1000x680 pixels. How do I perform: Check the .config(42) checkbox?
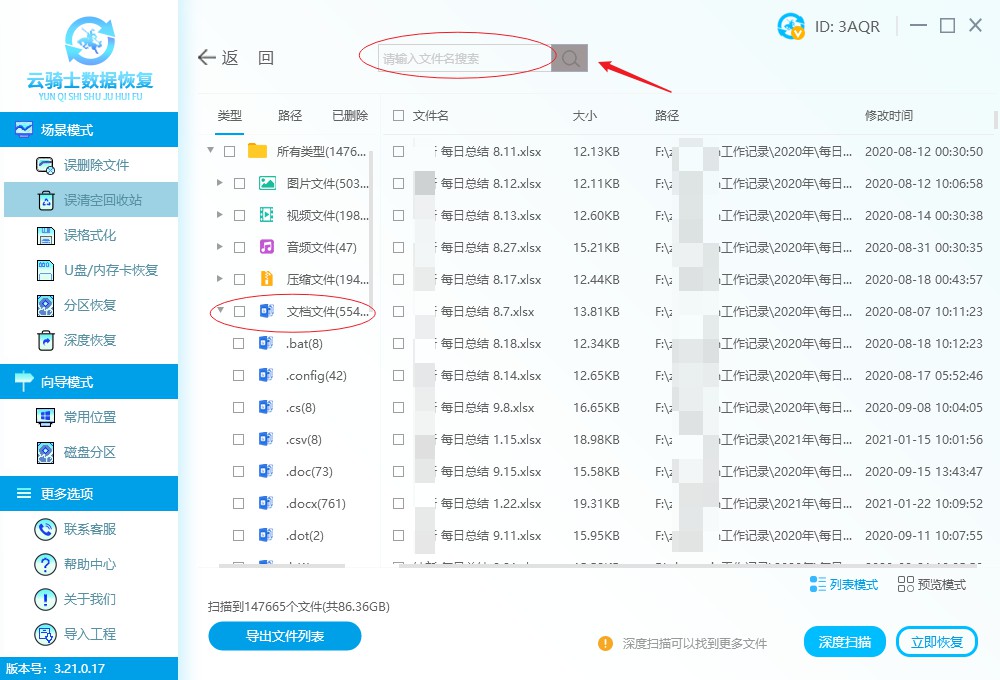239,375
